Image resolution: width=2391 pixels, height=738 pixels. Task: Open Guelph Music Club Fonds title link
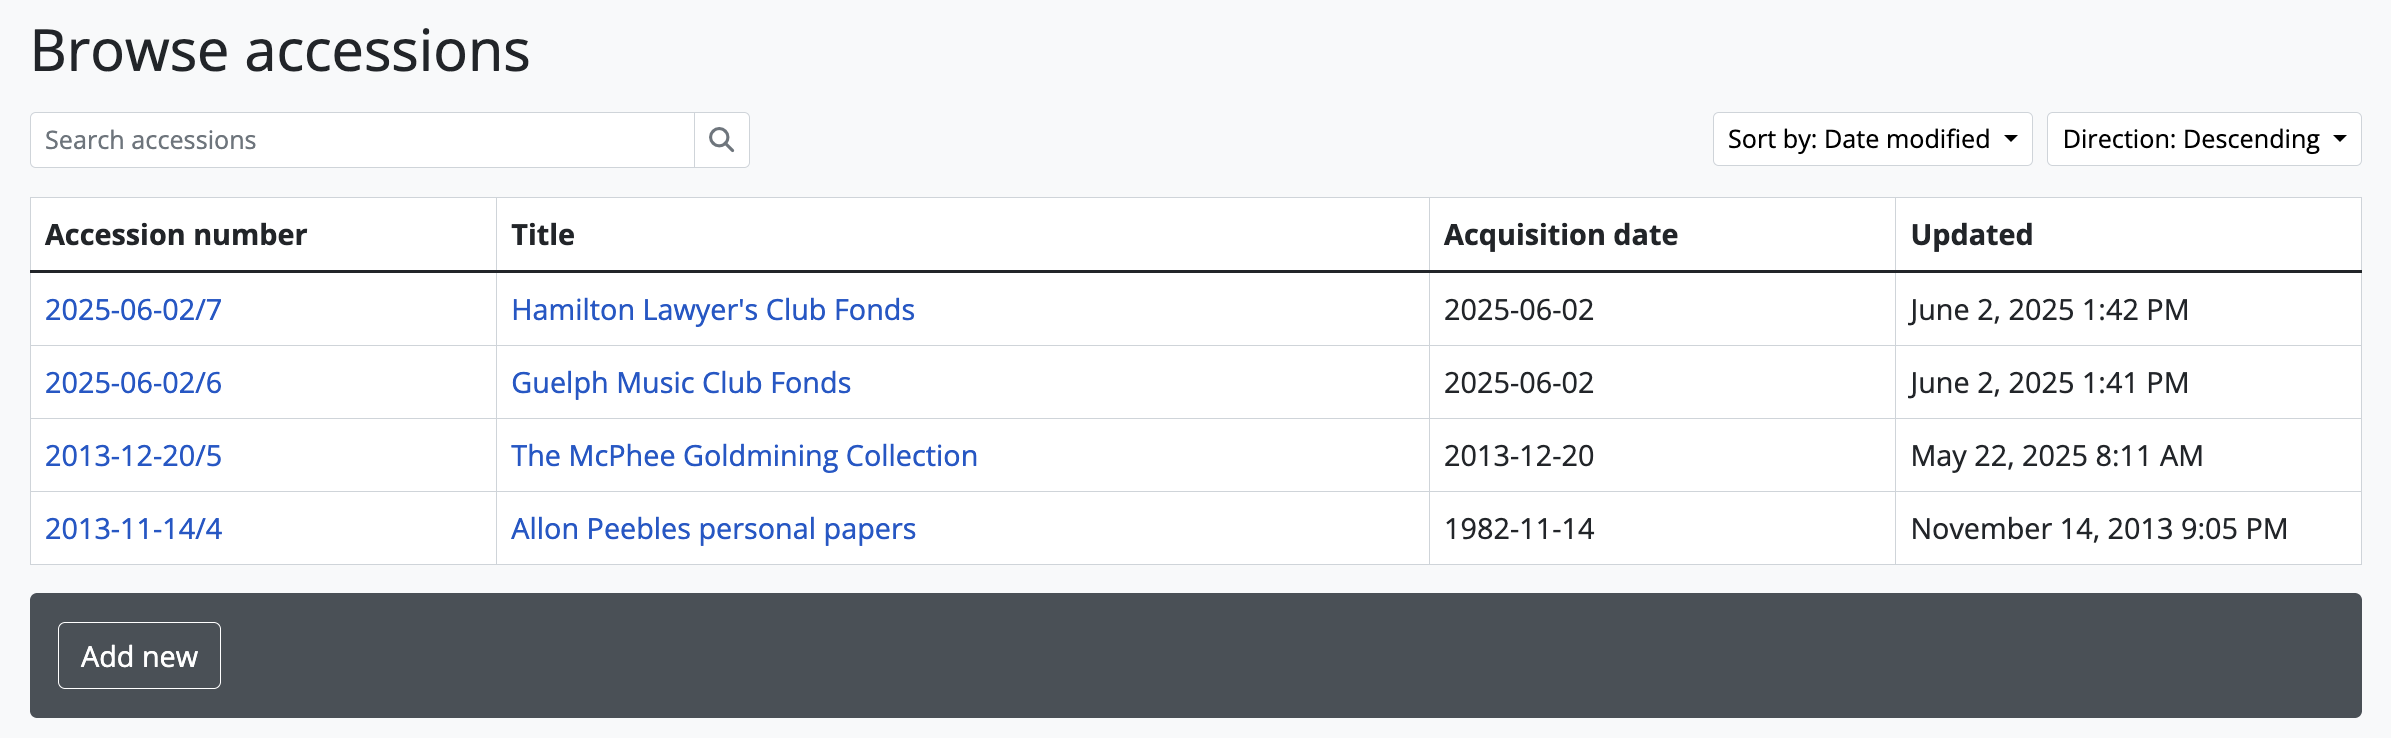pos(680,383)
